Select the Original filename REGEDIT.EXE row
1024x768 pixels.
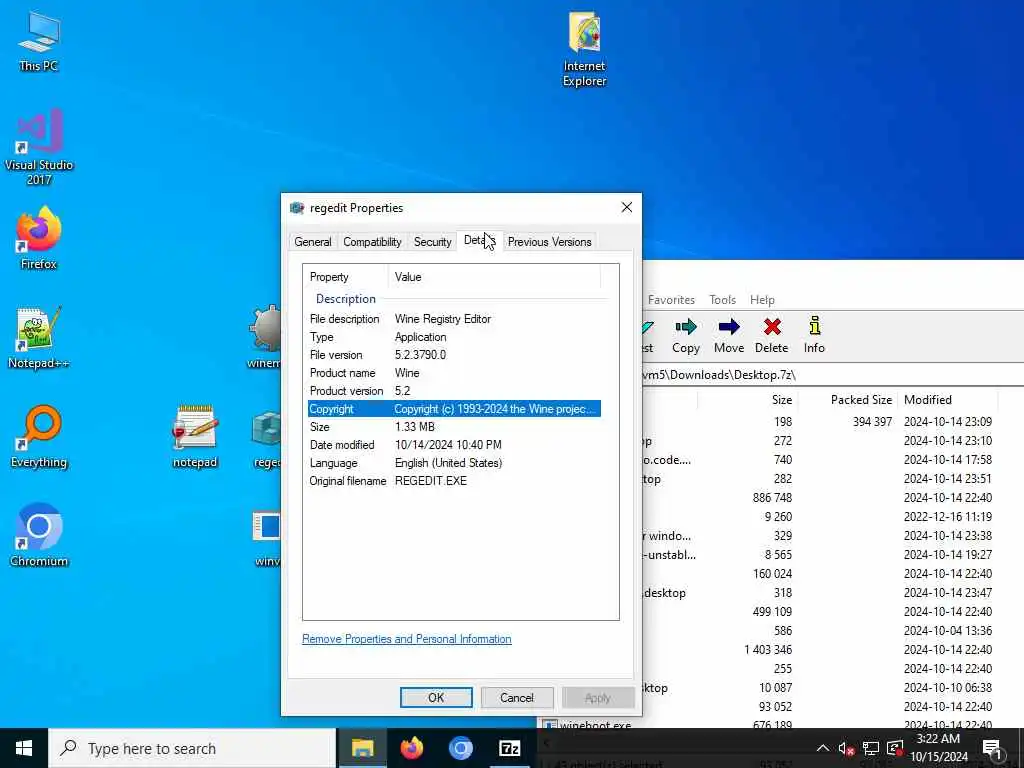click(x=454, y=481)
